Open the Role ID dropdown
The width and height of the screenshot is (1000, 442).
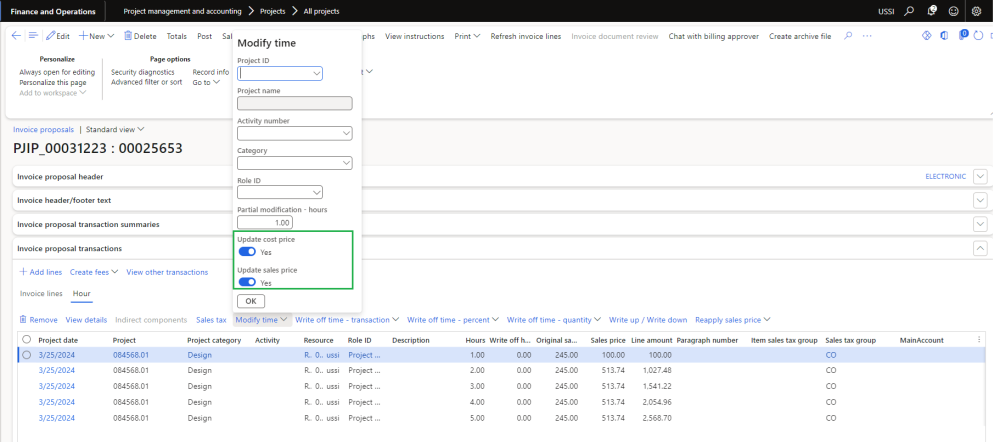[316, 192]
